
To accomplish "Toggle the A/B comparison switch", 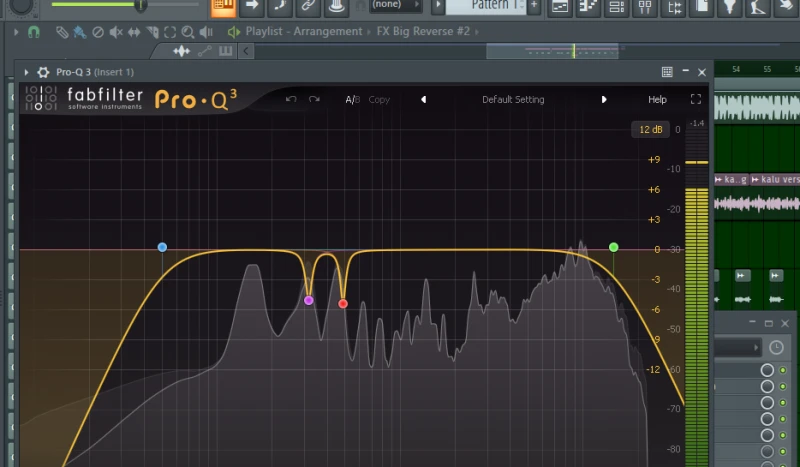I will pyautogui.click(x=352, y=100).
